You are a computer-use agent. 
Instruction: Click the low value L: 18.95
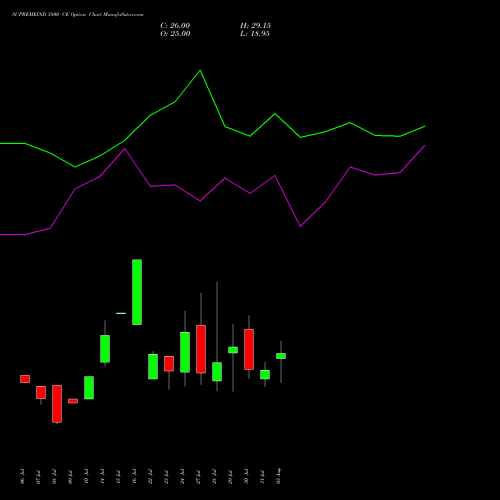(255, 34)
